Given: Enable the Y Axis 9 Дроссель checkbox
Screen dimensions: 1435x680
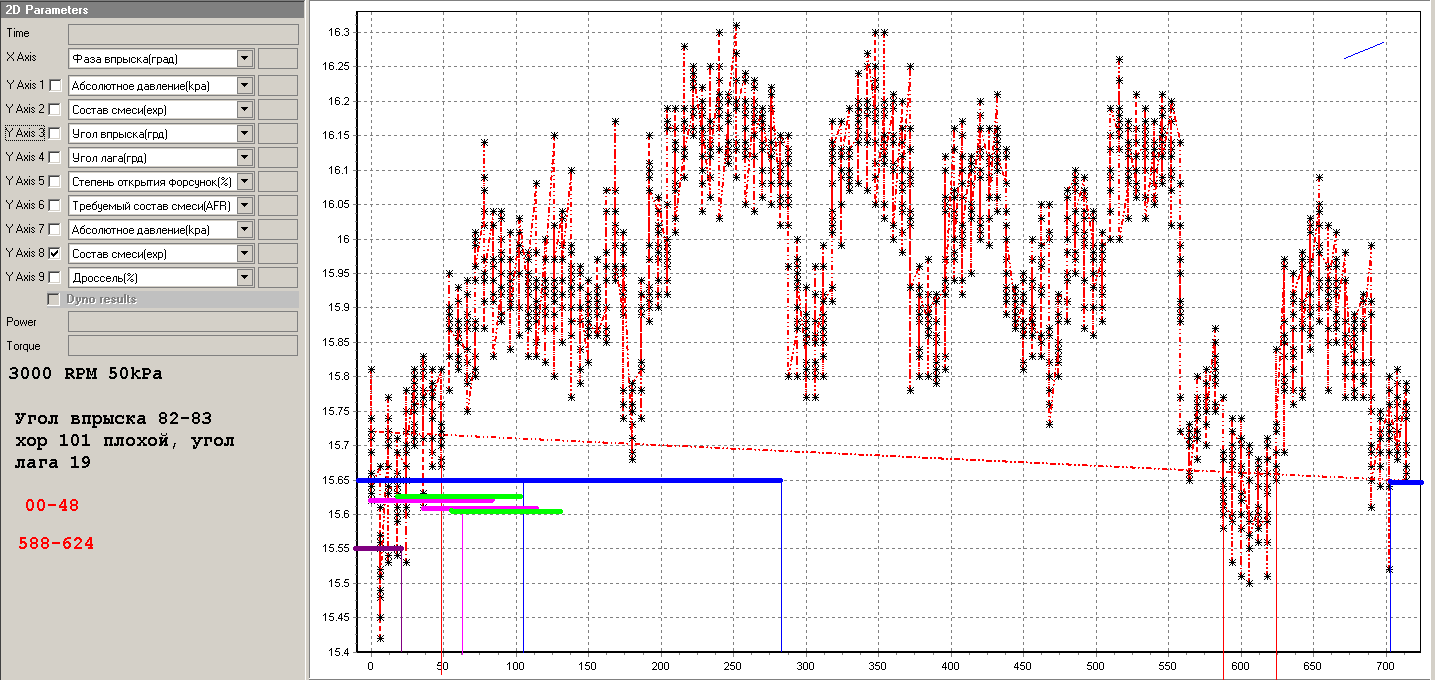Looking at the screenshot, I should coord(55,278).
